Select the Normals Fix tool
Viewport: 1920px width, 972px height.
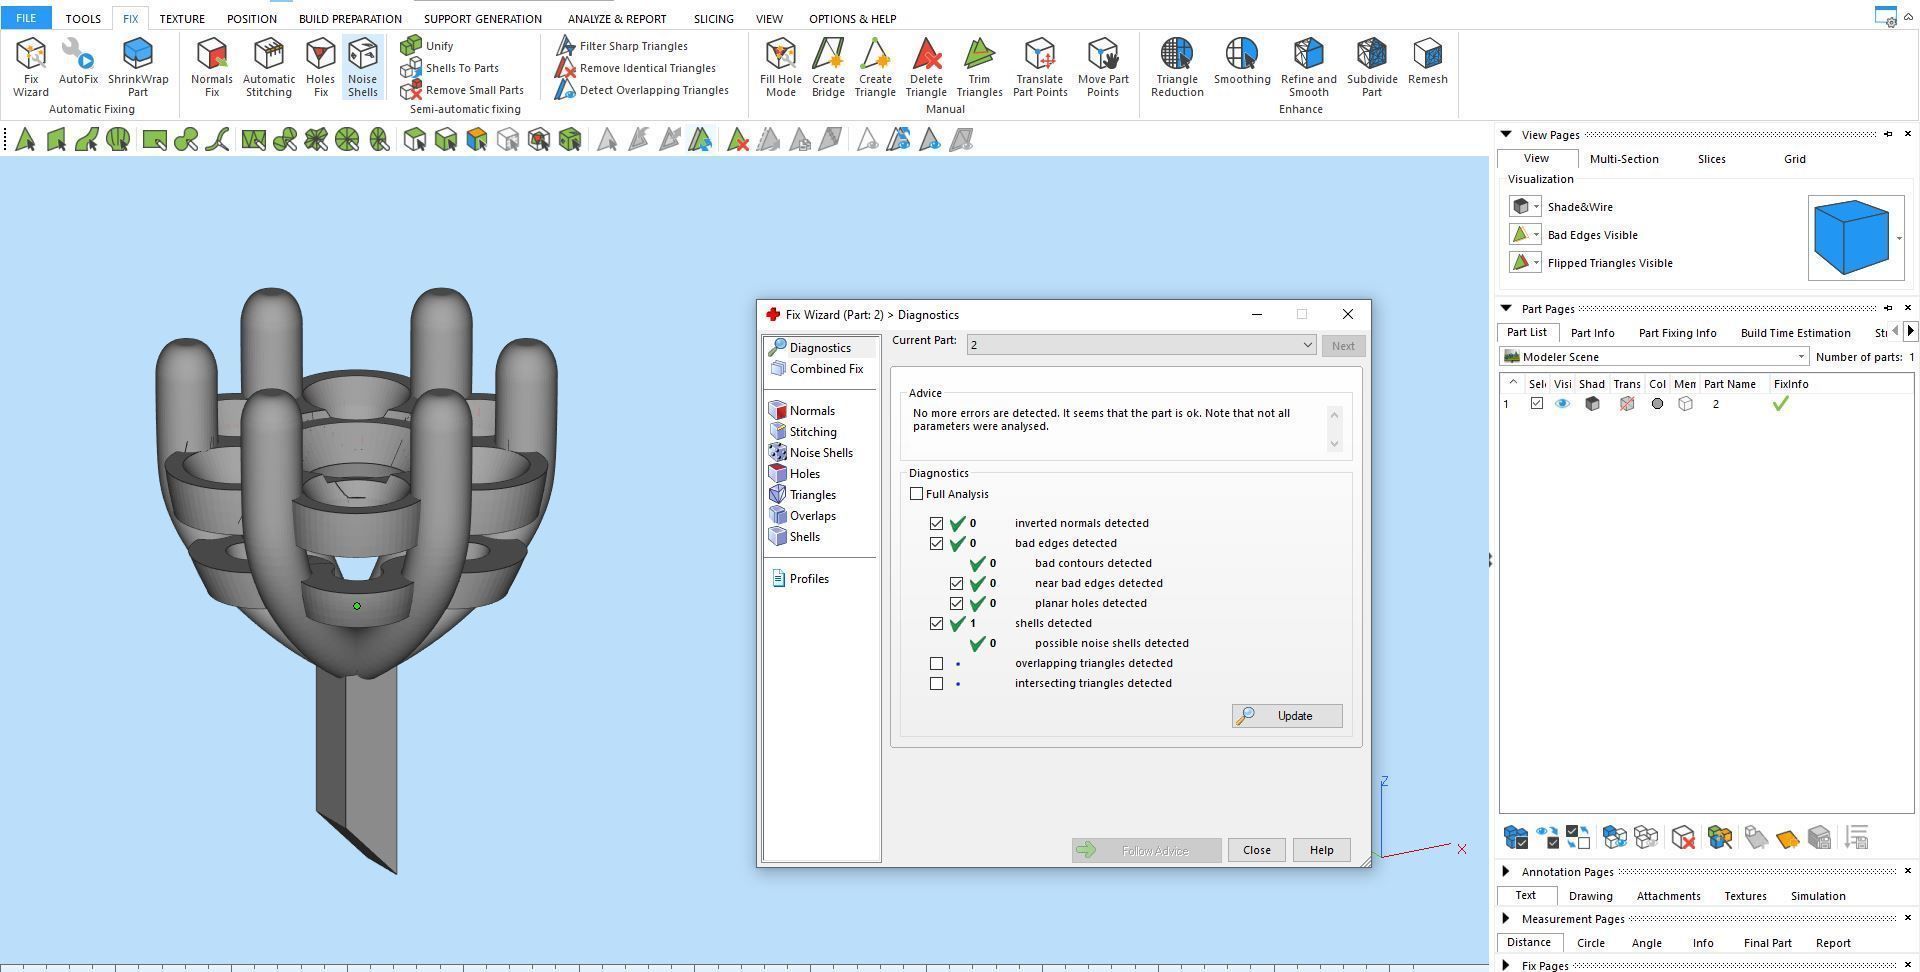(x=211, y=67)
